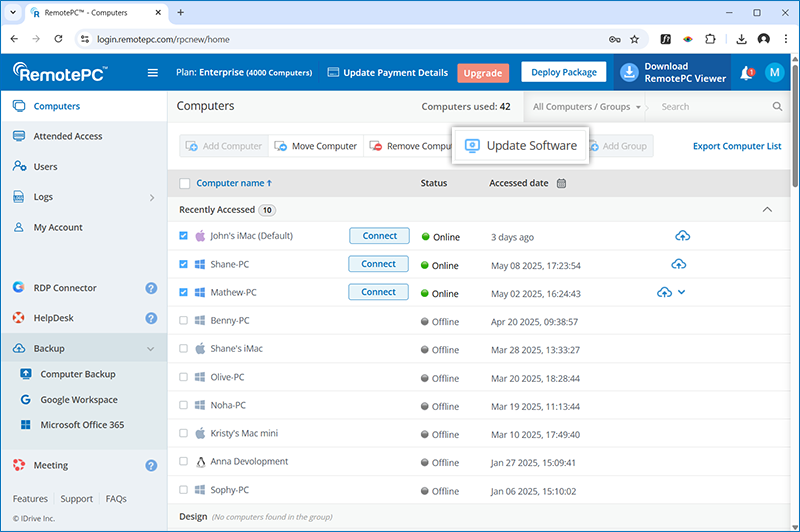Open the user profile avatar M
The width and height of the screenshot is (800, 532).
coord(774,73)
